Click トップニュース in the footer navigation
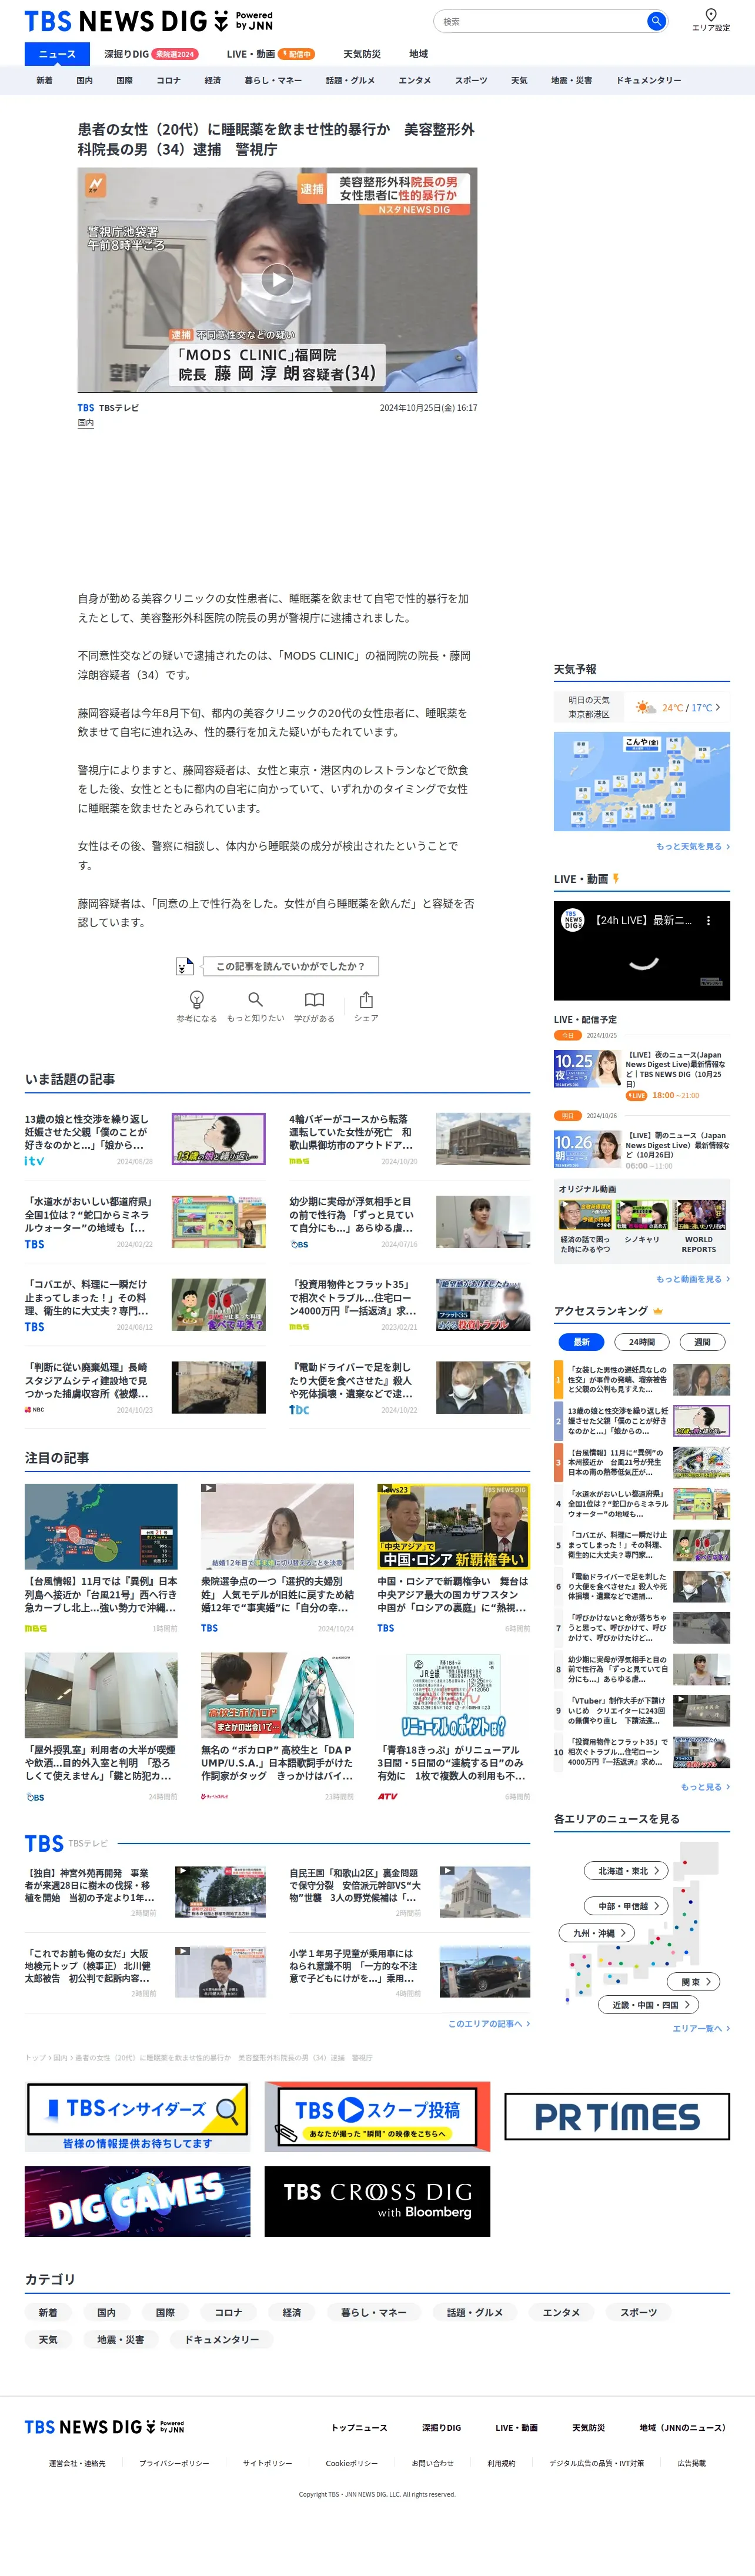 click(359, 2427)
